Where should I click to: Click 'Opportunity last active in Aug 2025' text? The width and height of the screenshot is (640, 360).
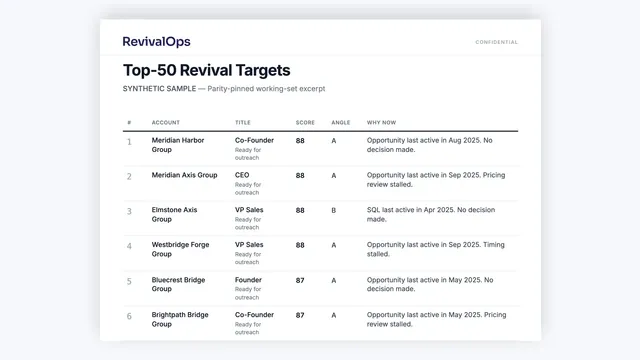pyautogui.click(x=424, y=140)
